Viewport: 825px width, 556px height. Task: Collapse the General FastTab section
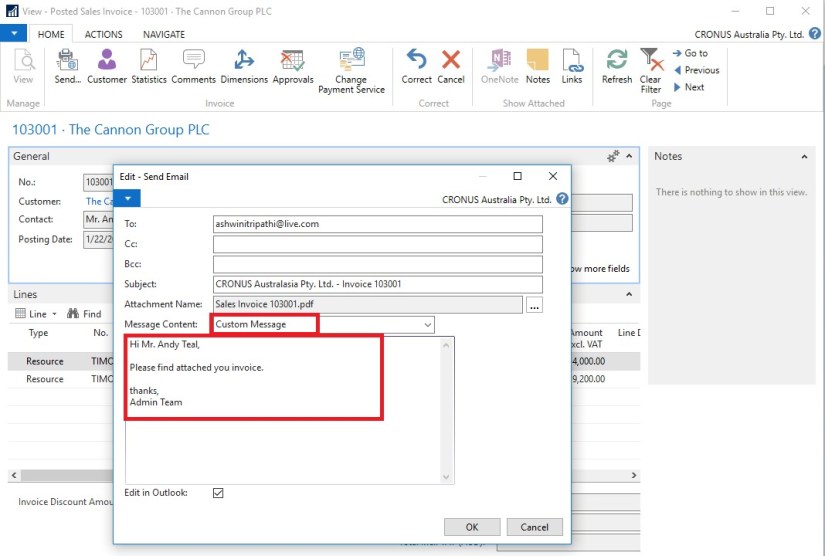(628, 157)
